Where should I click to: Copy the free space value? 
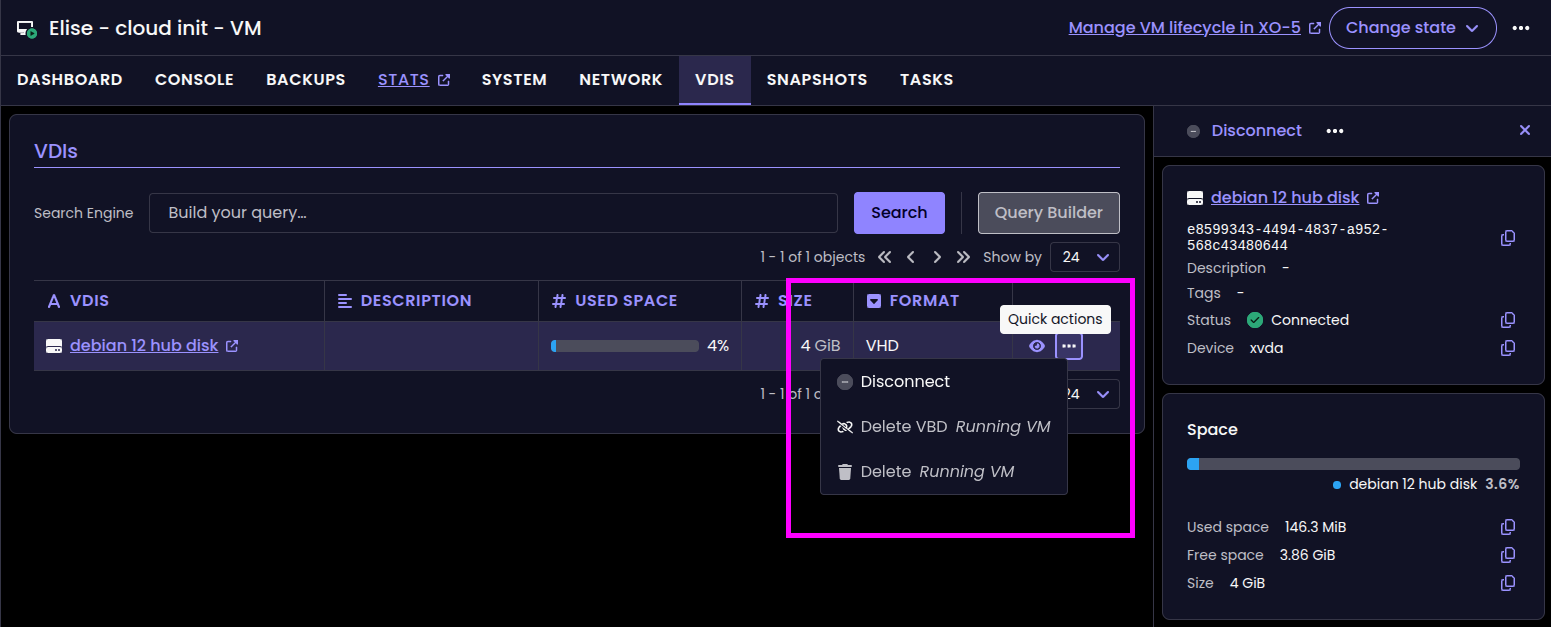(x=1508, y=555)
